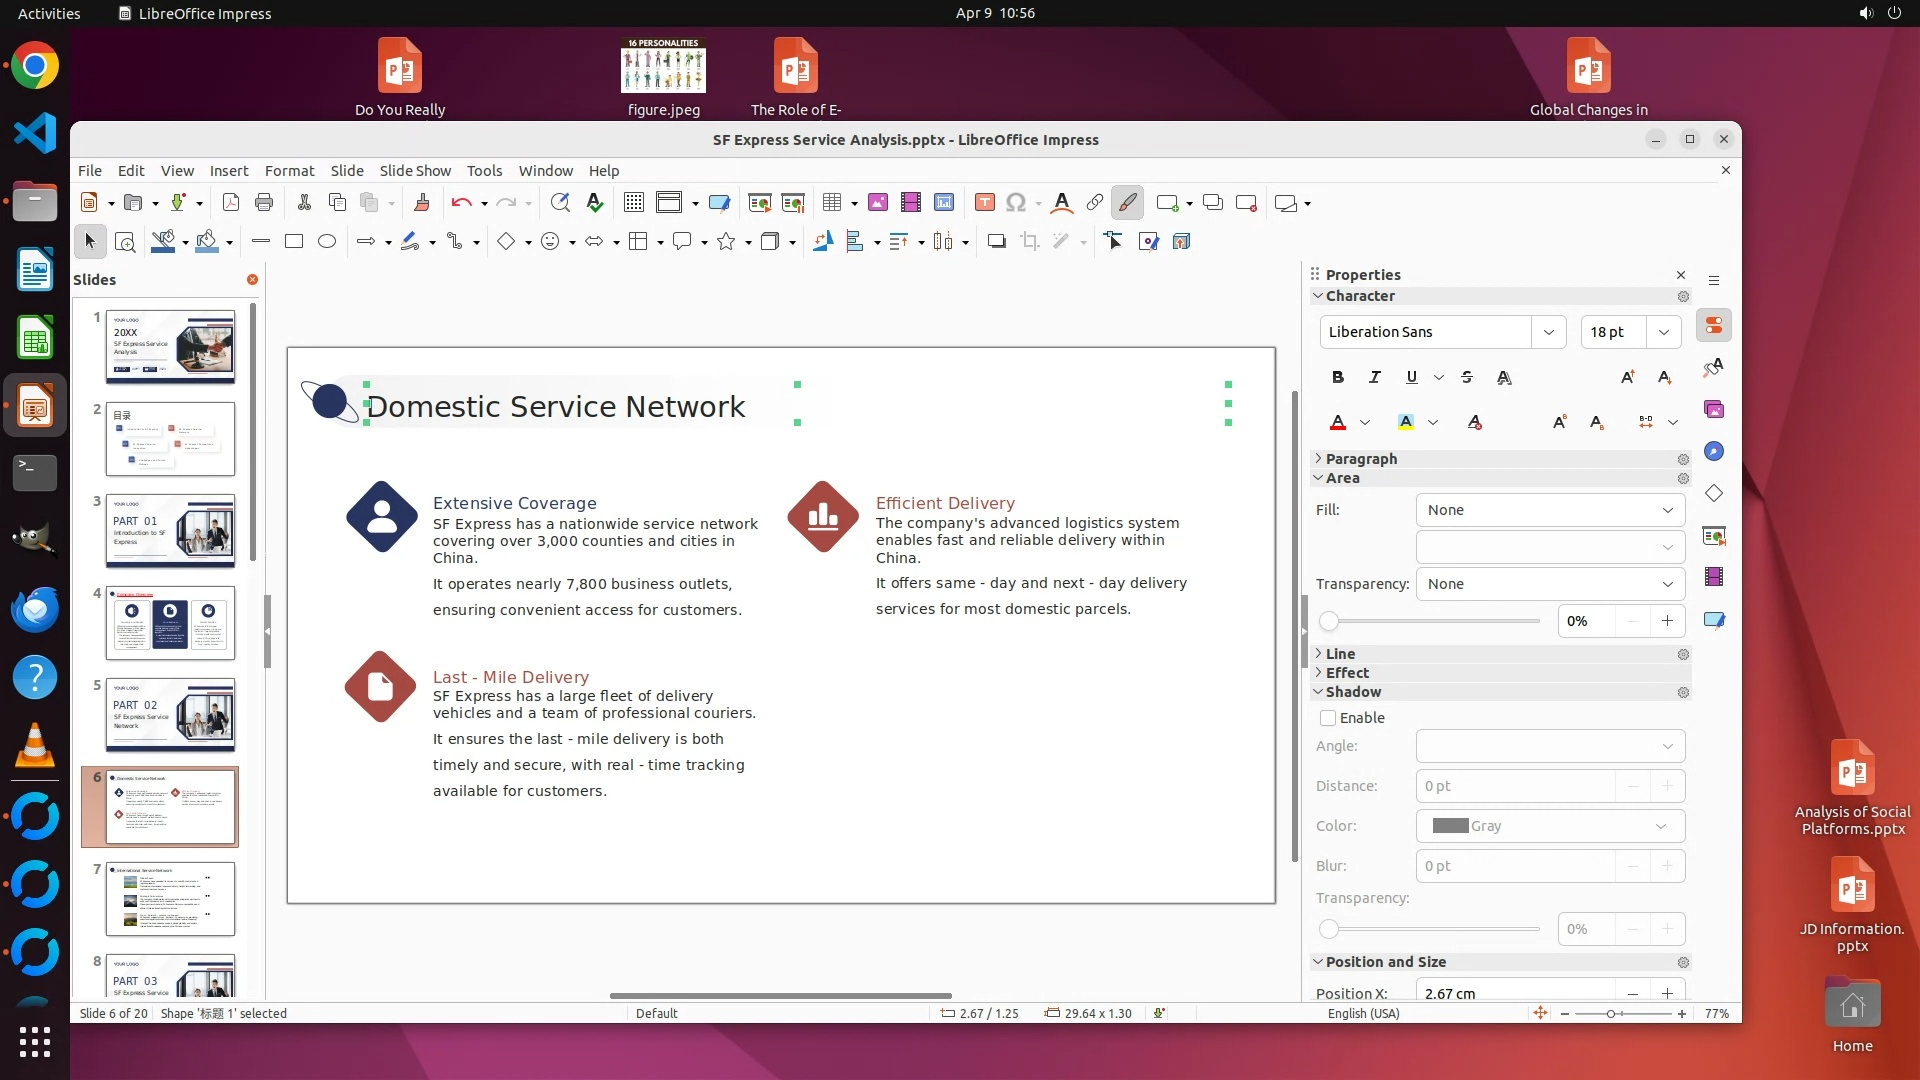Viewport: 1920px width, 1080px height.
Task: Toggle Bold in Character panel
Action: click(x=1338, y=377)
